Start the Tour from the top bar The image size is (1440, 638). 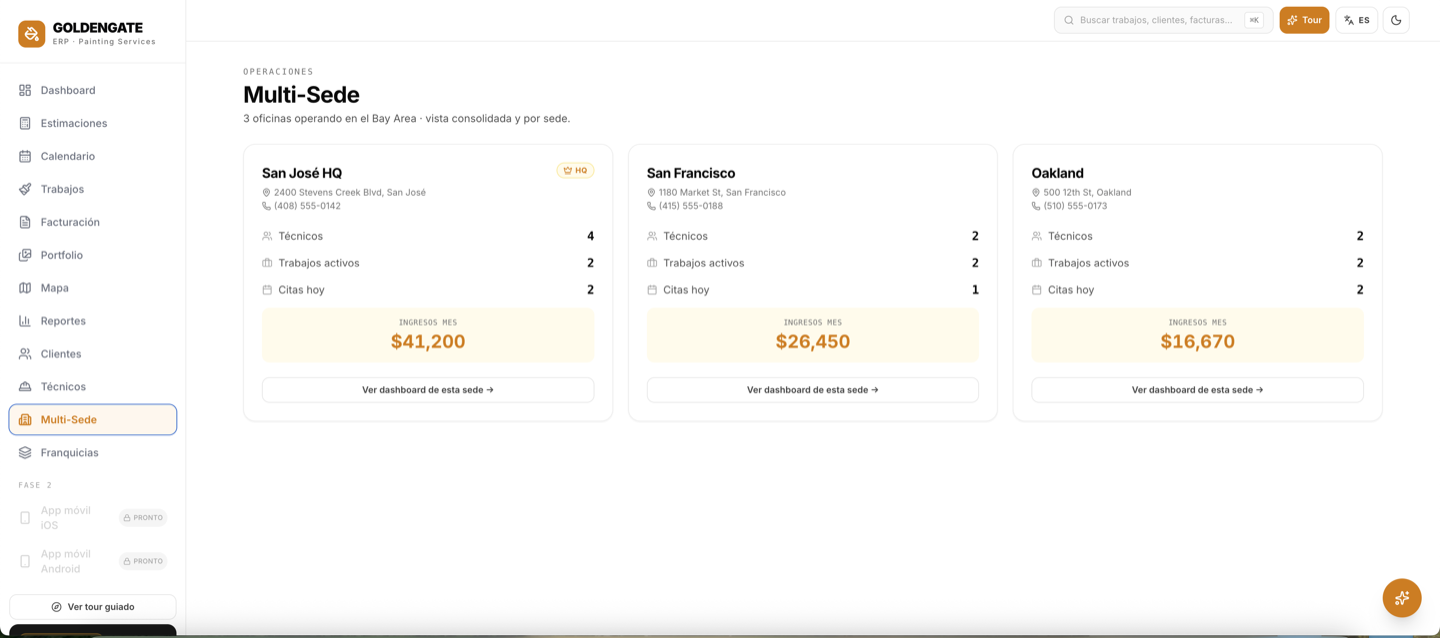pos(1304,20)
